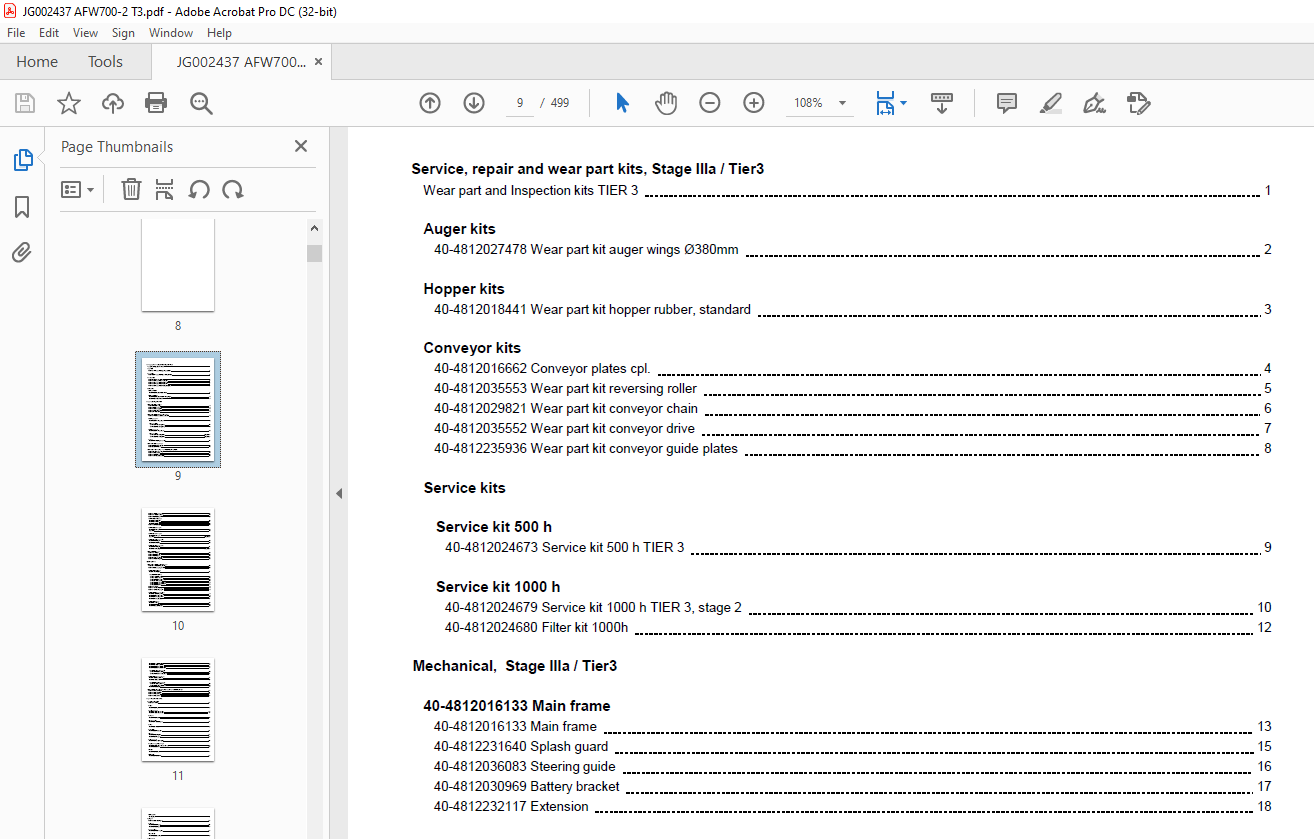Select page 10 thumbnail
This screenshot has width=1314, height=839.
point(178,560)
